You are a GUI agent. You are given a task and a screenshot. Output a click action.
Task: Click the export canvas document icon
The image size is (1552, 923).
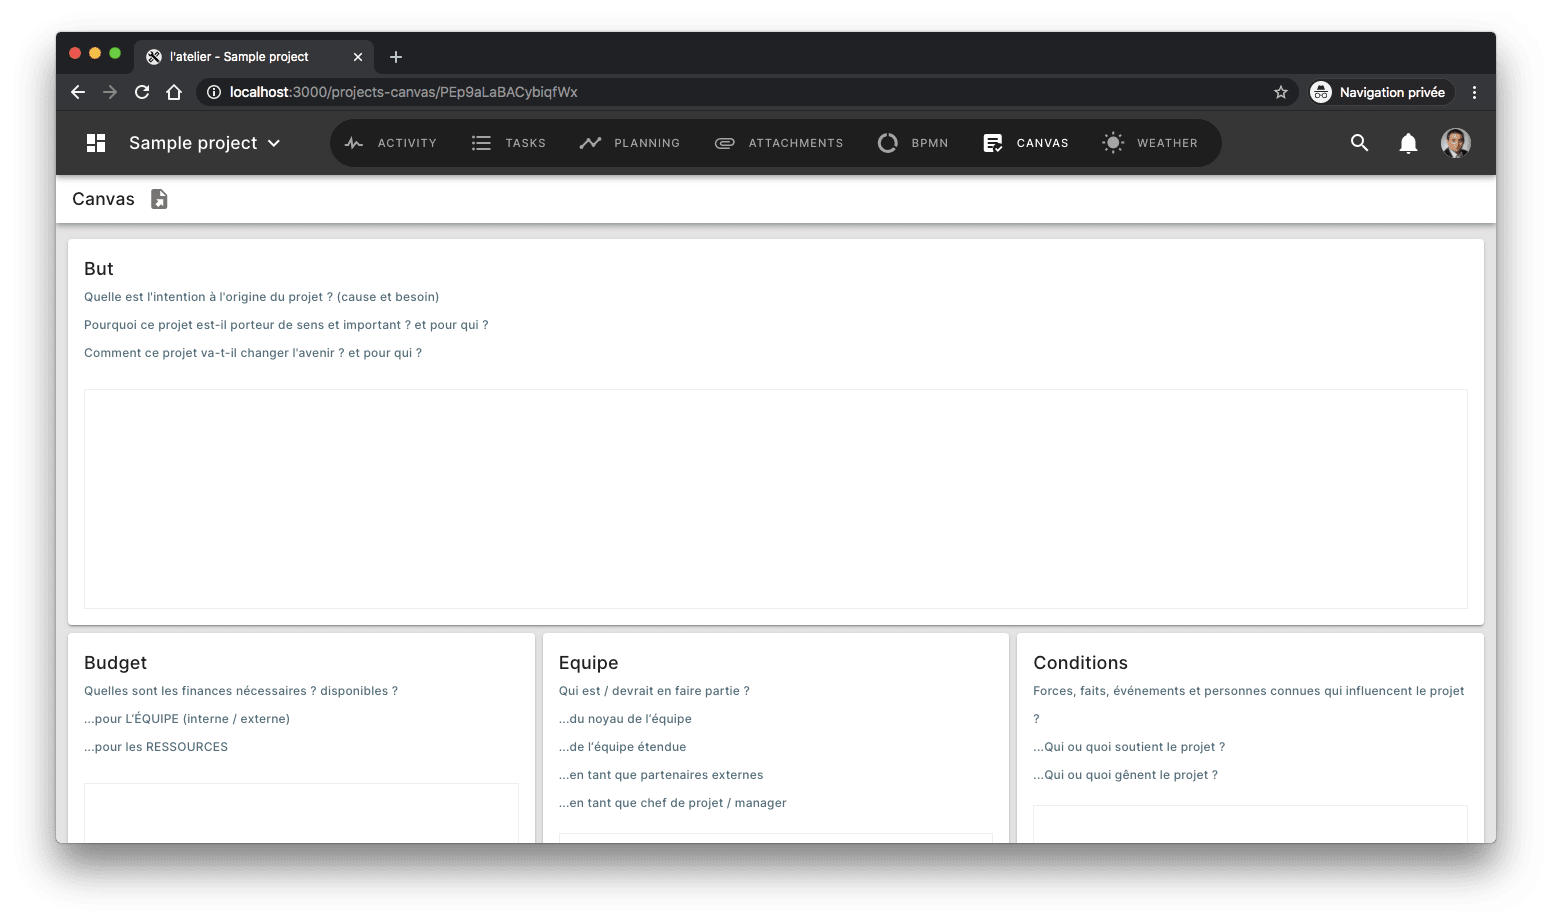(x=159, y=199)
